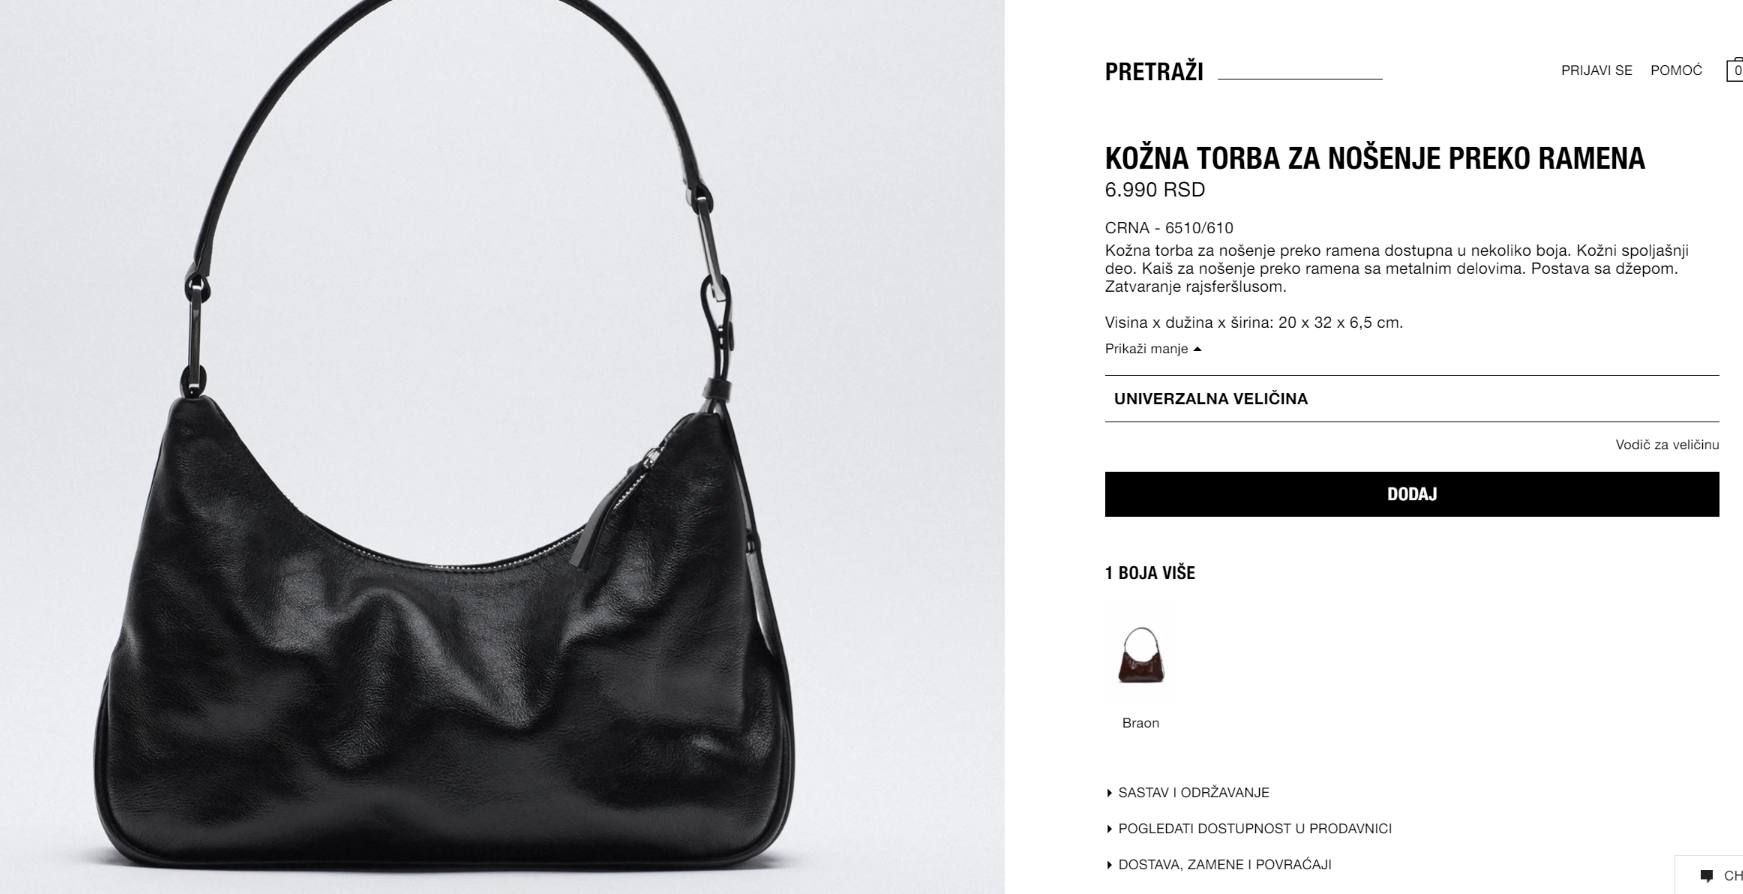Click the 6.990 RSD price text
The width and height of the screenshot is (1743, 894).
1155,190
